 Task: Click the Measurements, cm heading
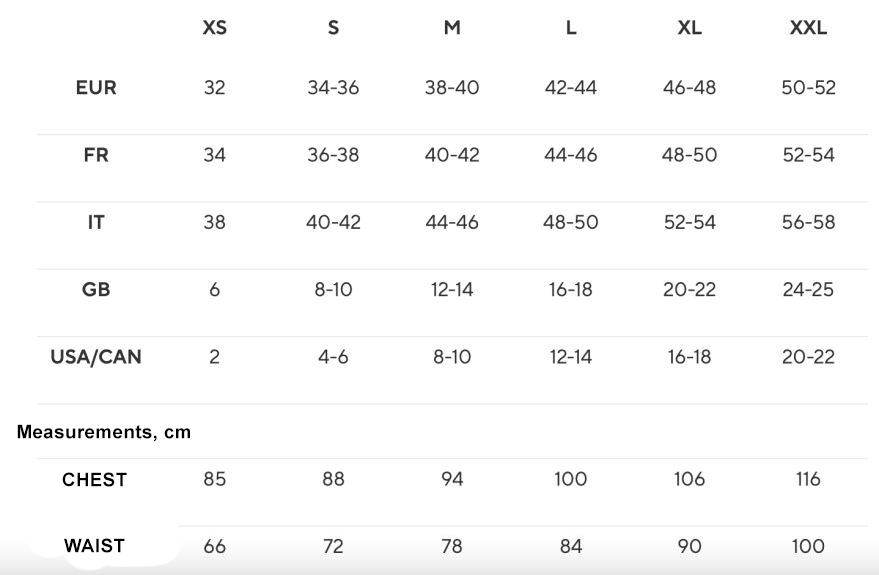pos(104,433)
